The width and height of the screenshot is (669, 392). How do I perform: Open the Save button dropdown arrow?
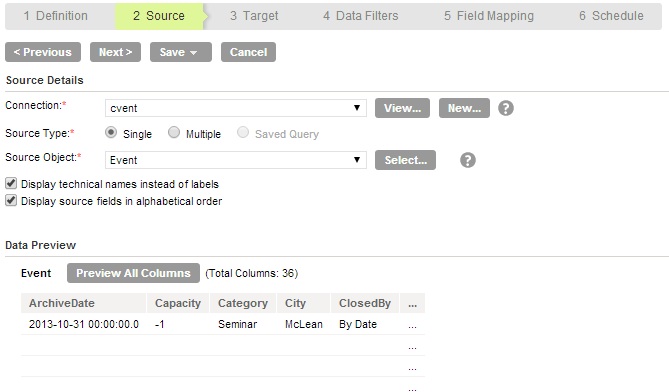click(x=193, y=52)
